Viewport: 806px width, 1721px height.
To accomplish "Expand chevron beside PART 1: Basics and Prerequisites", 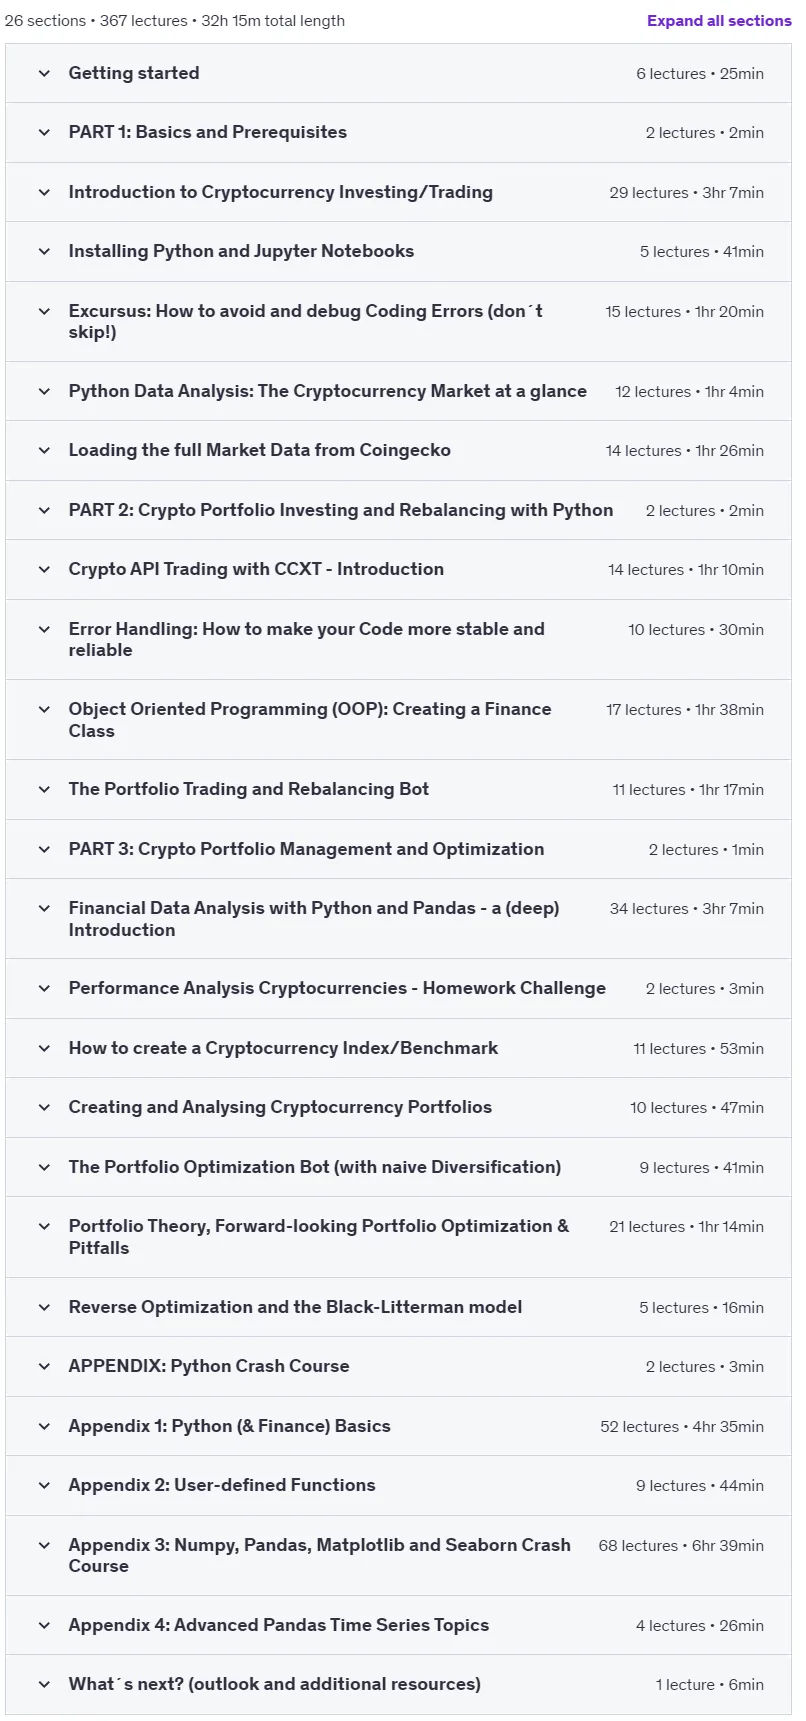I will tap(44, 132).
